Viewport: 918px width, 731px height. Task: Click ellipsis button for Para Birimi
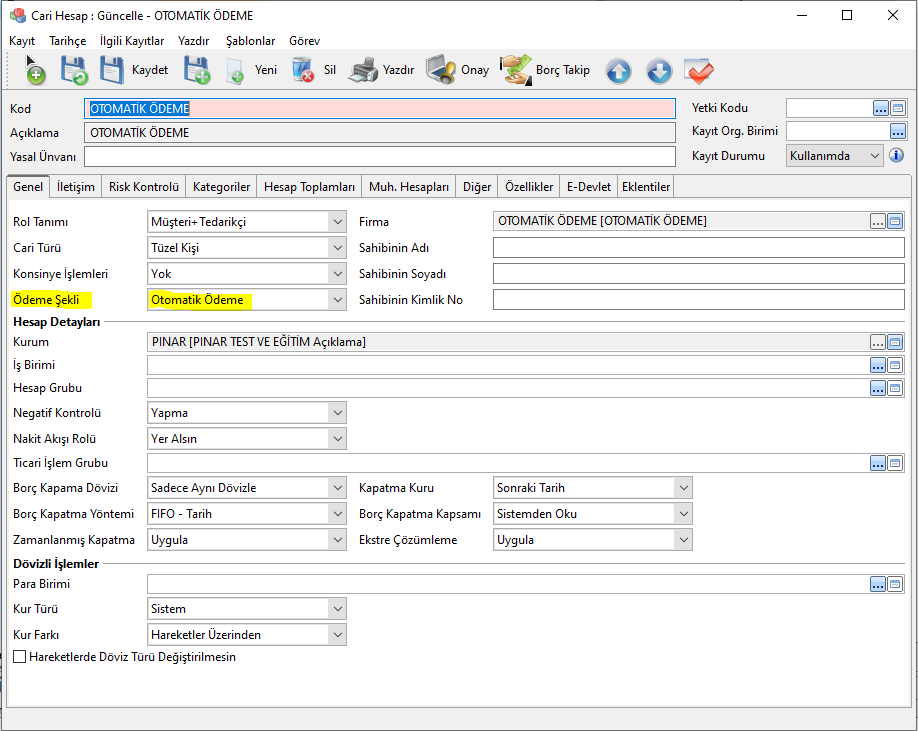pyautogui.click(x=878, y=584)
